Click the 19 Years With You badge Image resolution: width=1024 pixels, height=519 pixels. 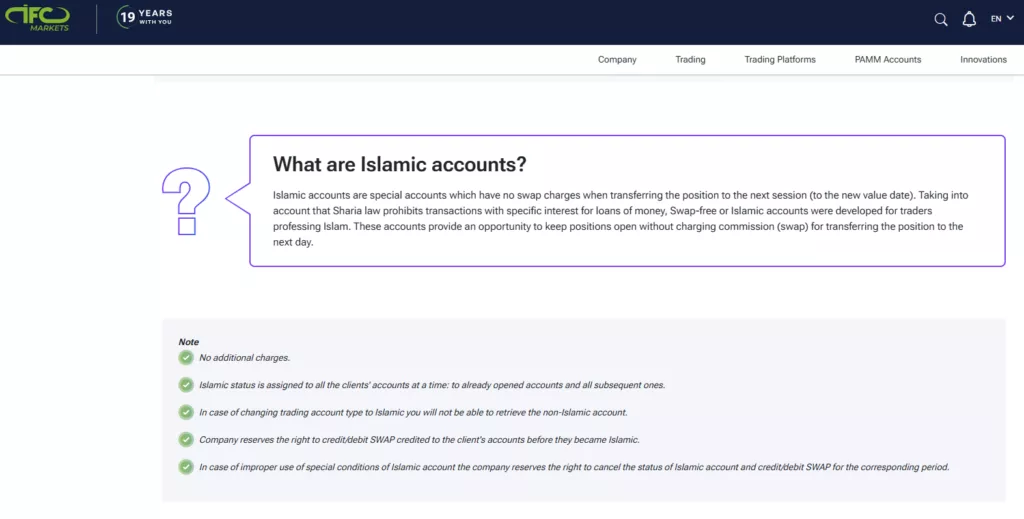pyautogui.click(x=144, y=17)
